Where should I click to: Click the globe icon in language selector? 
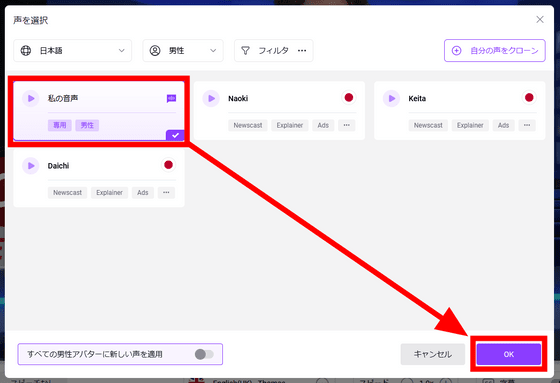26,50
